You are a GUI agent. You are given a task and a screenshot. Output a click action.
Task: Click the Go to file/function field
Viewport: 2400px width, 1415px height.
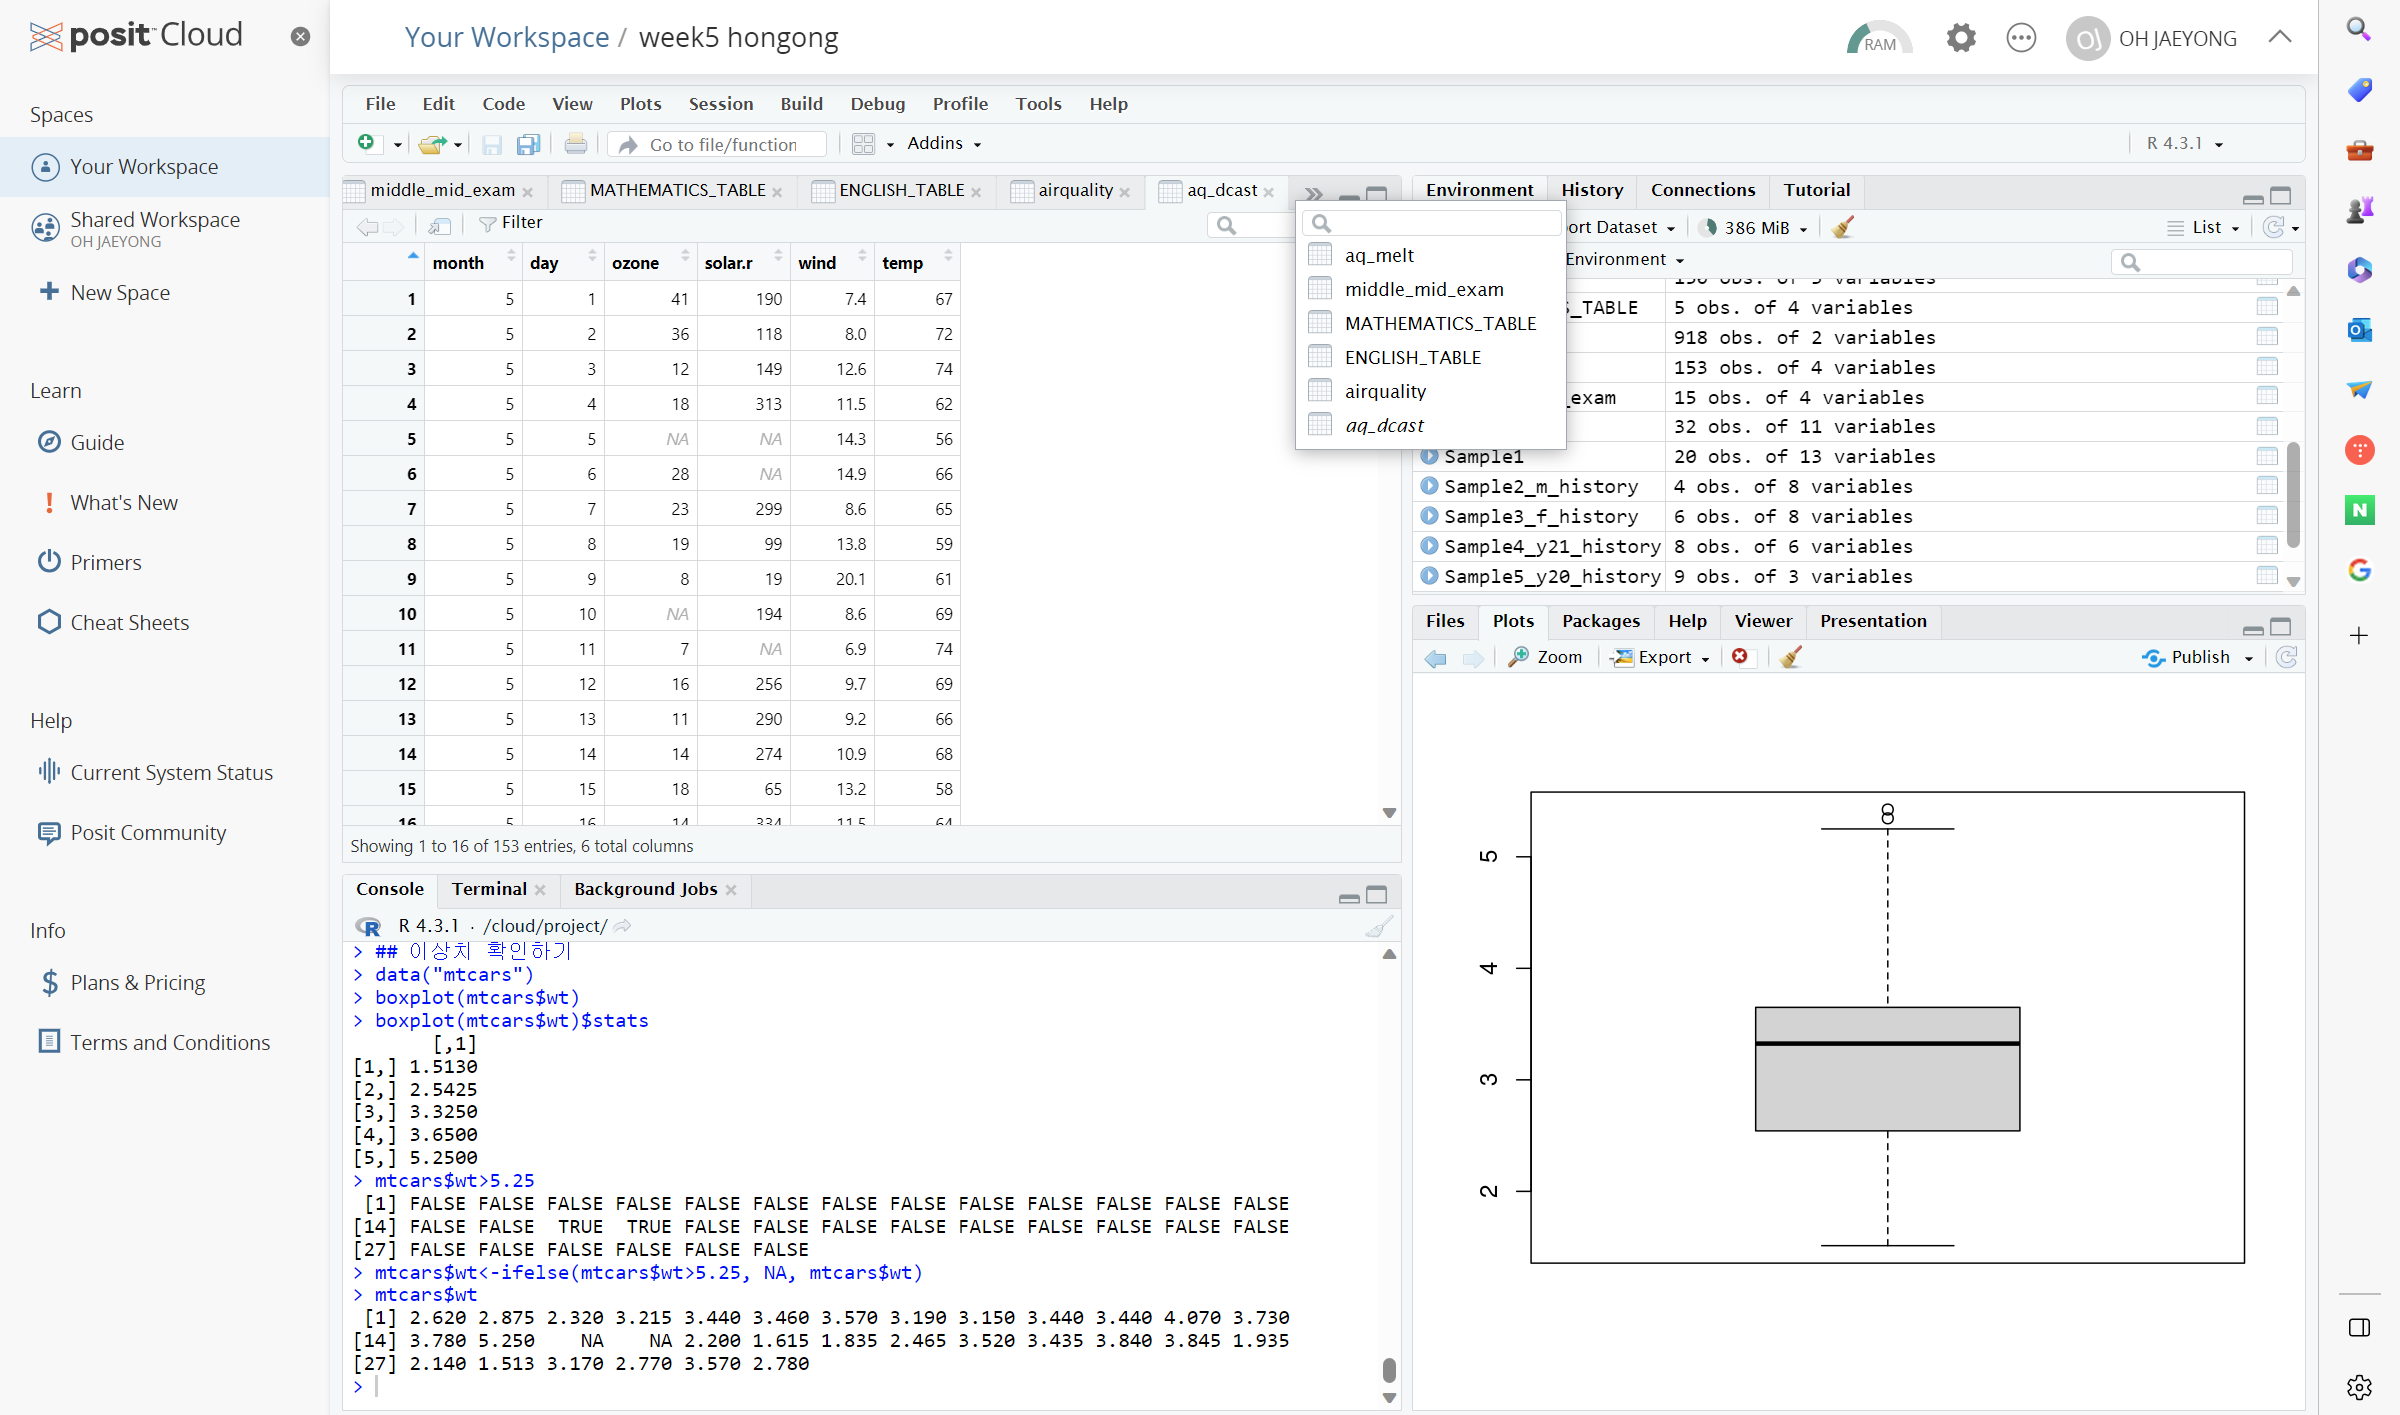[x=723, y=145]
